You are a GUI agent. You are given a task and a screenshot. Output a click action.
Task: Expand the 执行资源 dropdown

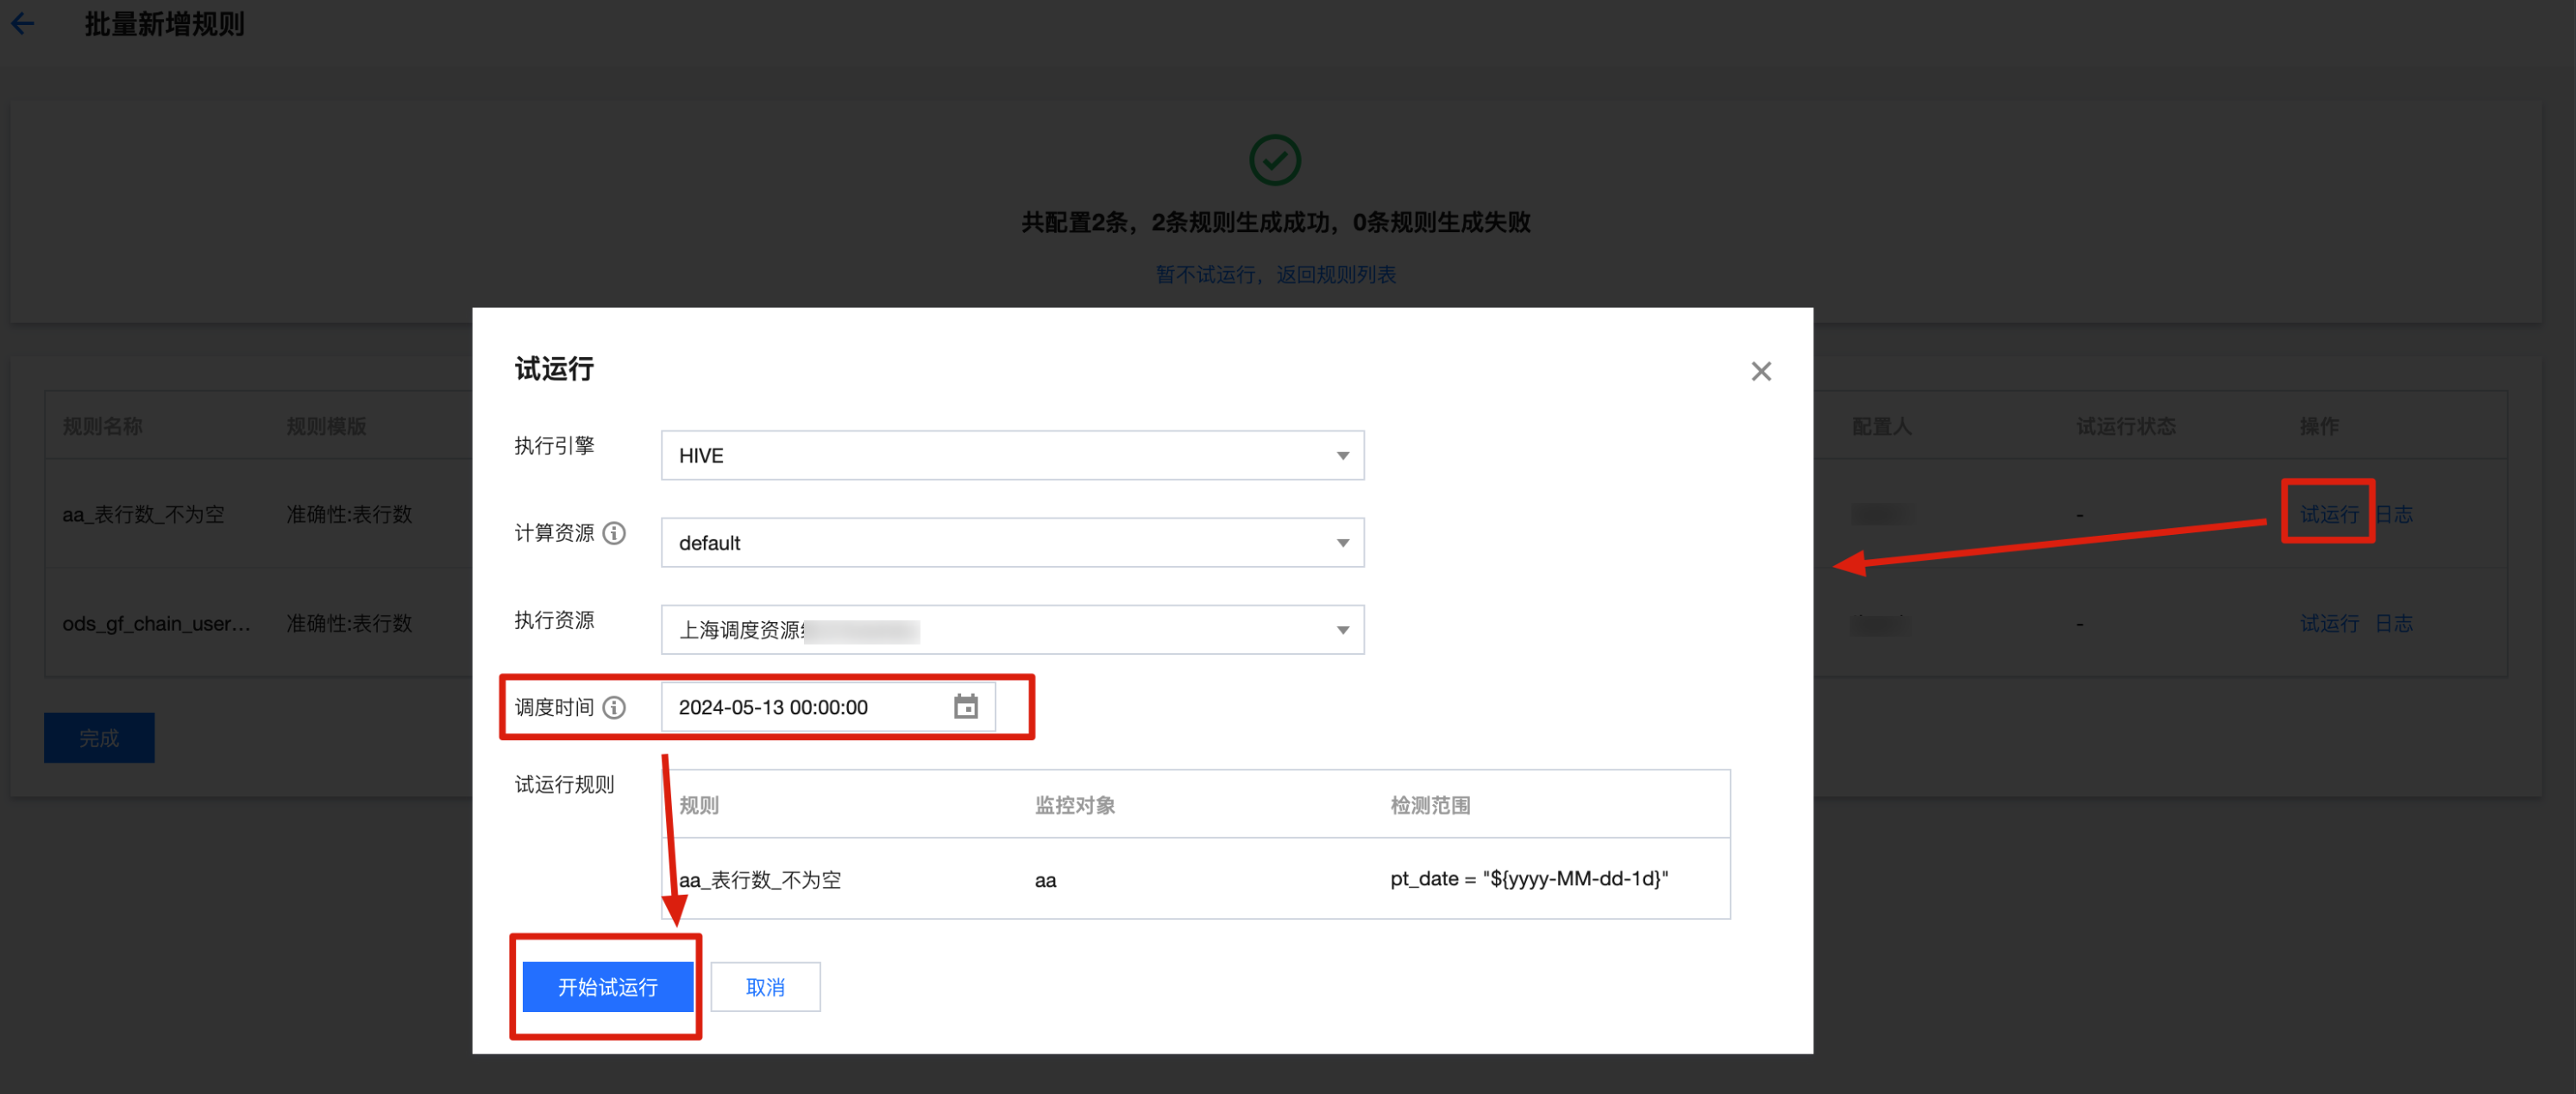click(1012, 629)
